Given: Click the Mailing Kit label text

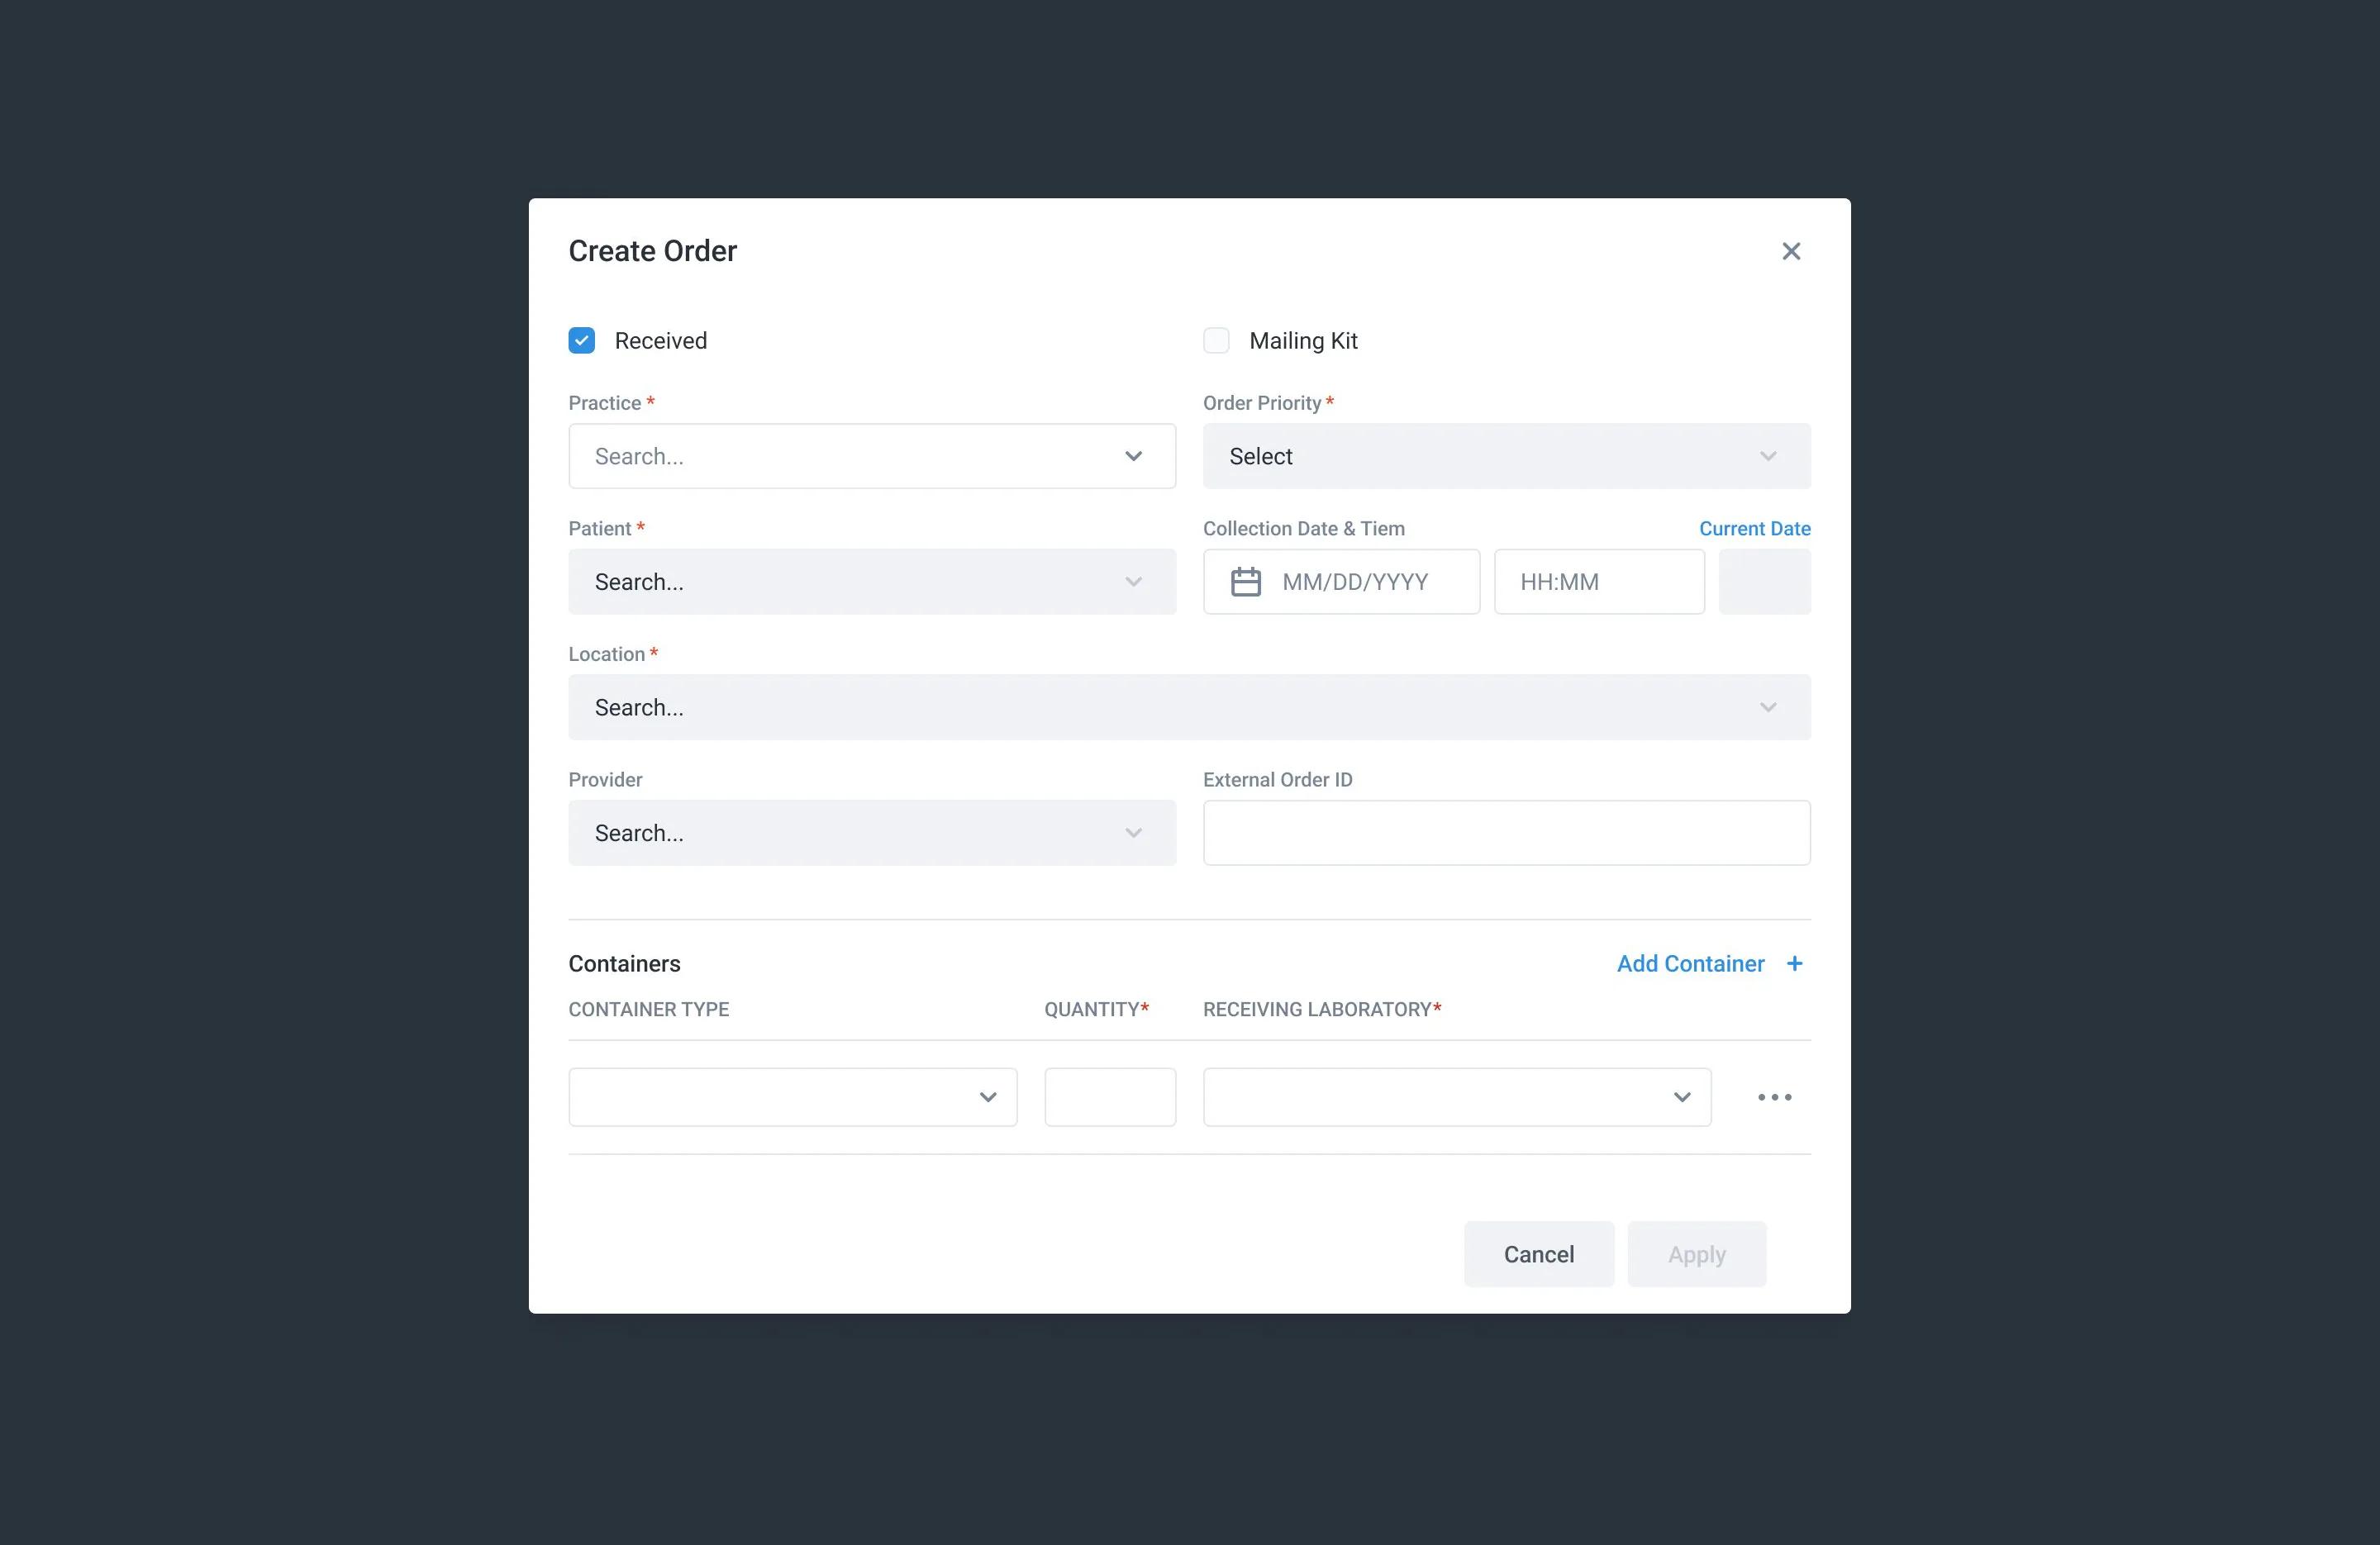Looking at the screenshot, I should (1303, 341).
